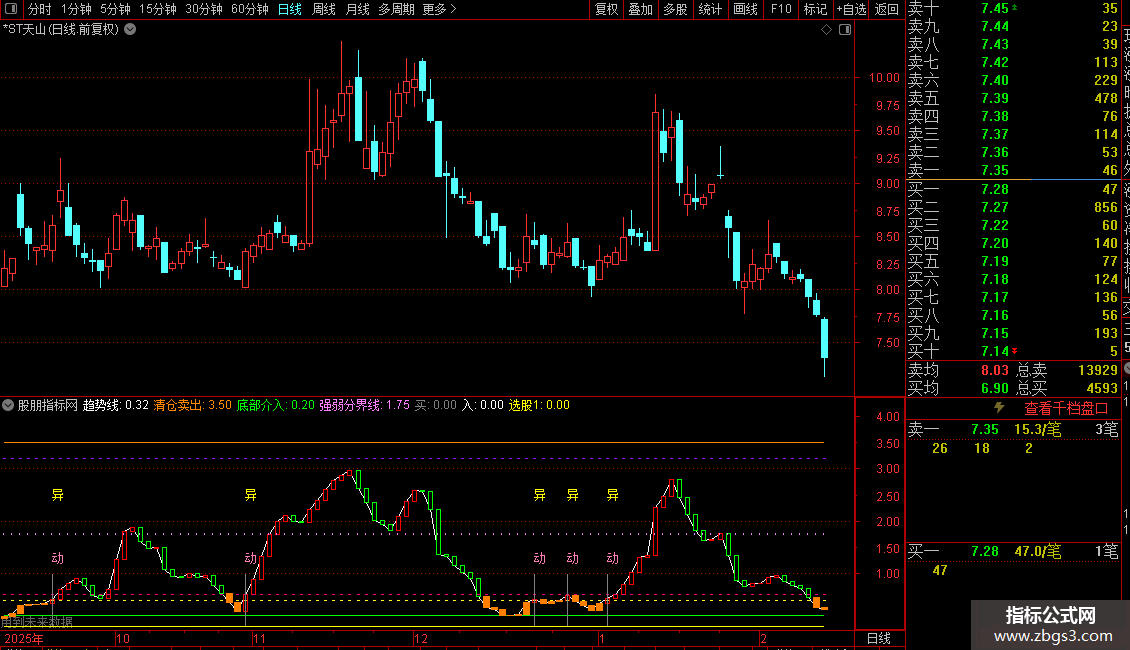Click the 卖十 7.45 order book row

point(1013,9)
